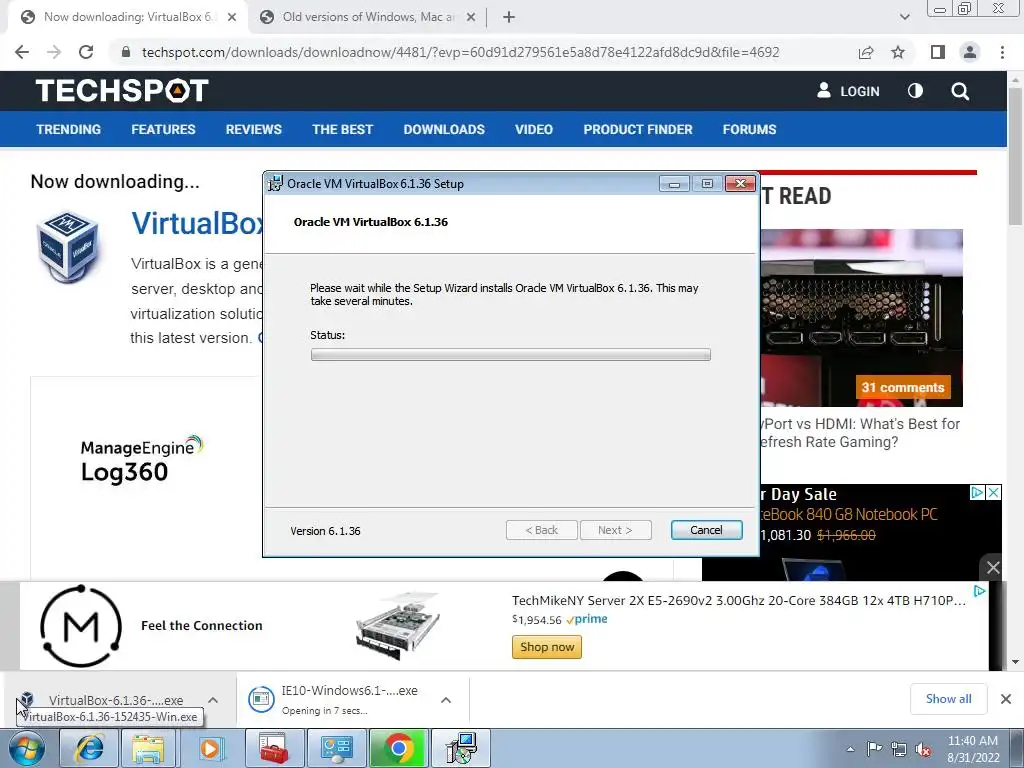Show hidden tray icons arrow
The image size is (1024, 768).
[850, 749]
